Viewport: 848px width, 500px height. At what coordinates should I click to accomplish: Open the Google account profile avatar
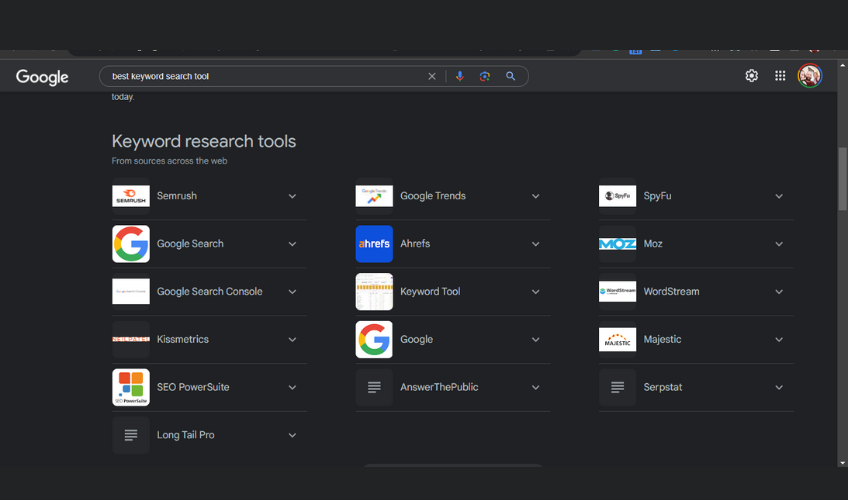tap(810, 76)
